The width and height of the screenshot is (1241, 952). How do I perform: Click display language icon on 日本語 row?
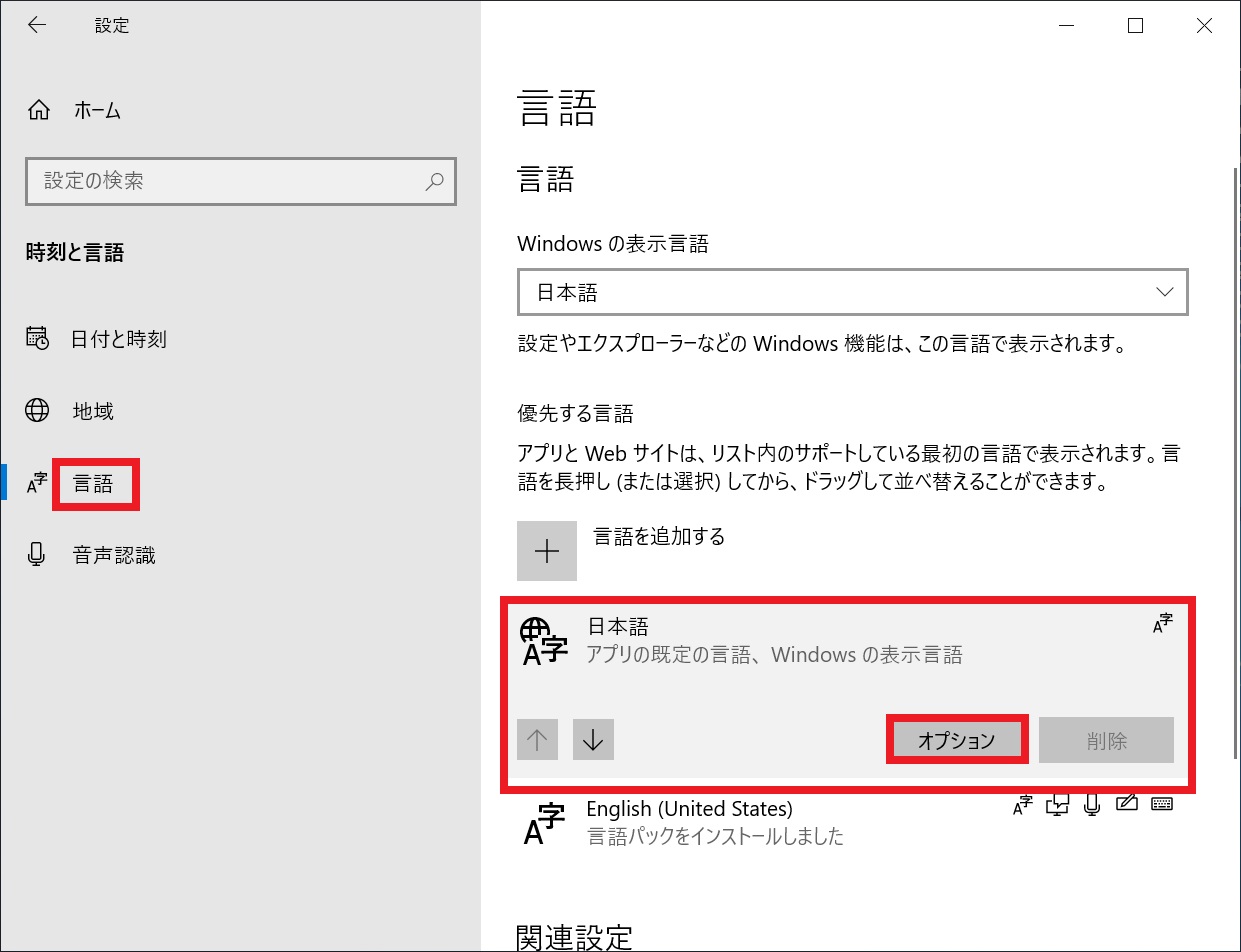(x=1163, y=624)
